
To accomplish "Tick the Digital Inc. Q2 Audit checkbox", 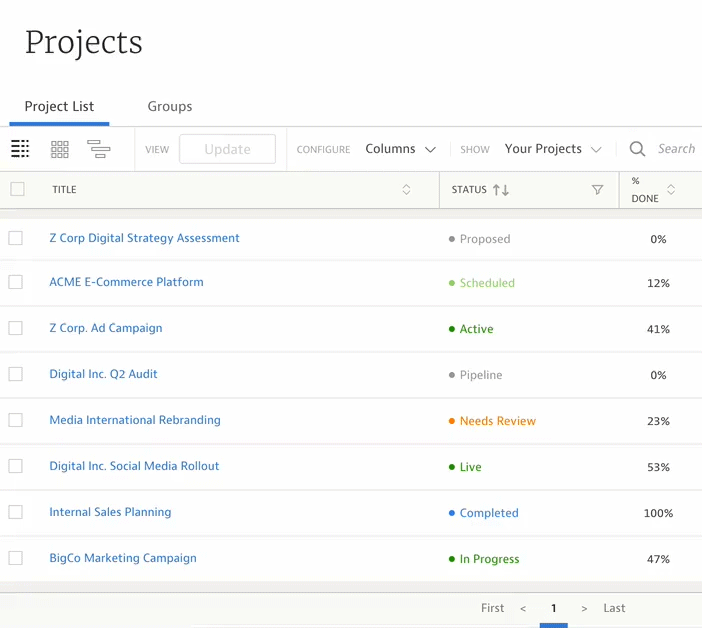I will pyautogui.click(x=16, y=374).
